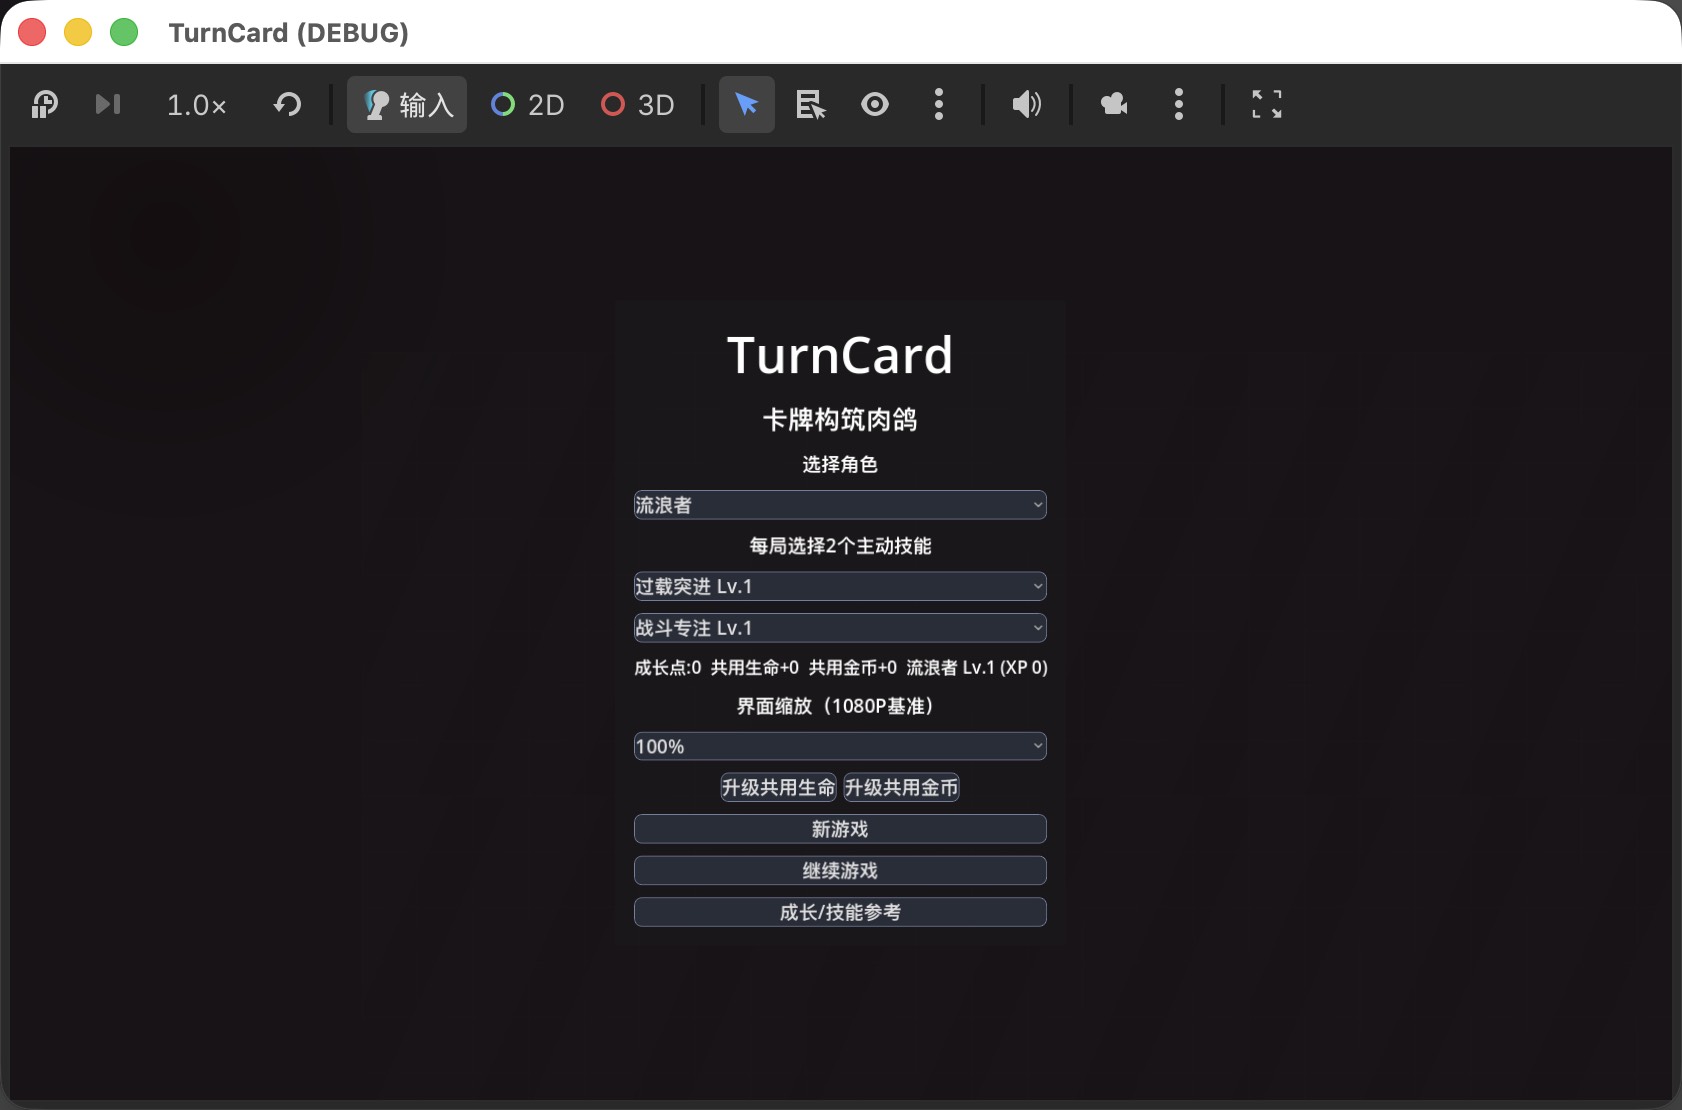1682x1110 pixels.
Task: Click the TurnCard (DEBUG) window title
Action: click(289, 33)
